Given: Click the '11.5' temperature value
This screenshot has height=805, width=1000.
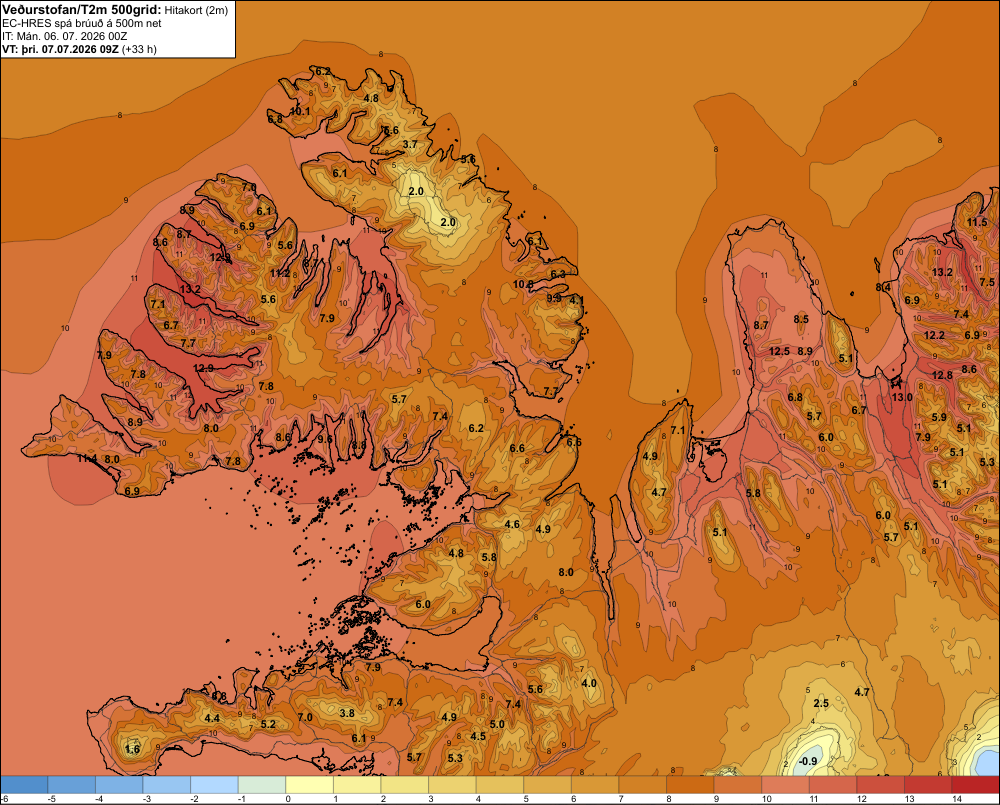Looking at the screenshot, I should pyautogui.click(x=977, y=223).
